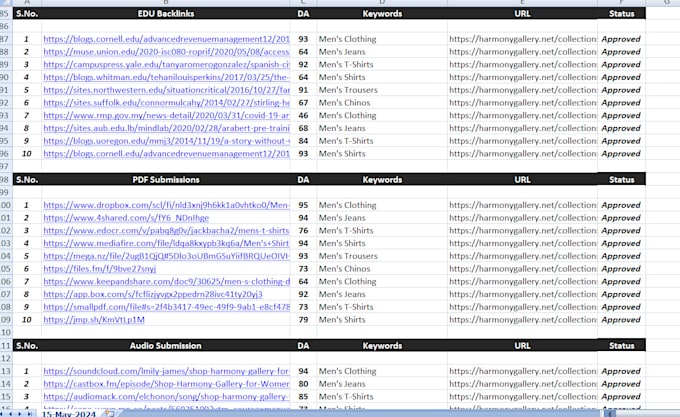
Task: Select the DA value 84 cell
Action: (303, 141)
